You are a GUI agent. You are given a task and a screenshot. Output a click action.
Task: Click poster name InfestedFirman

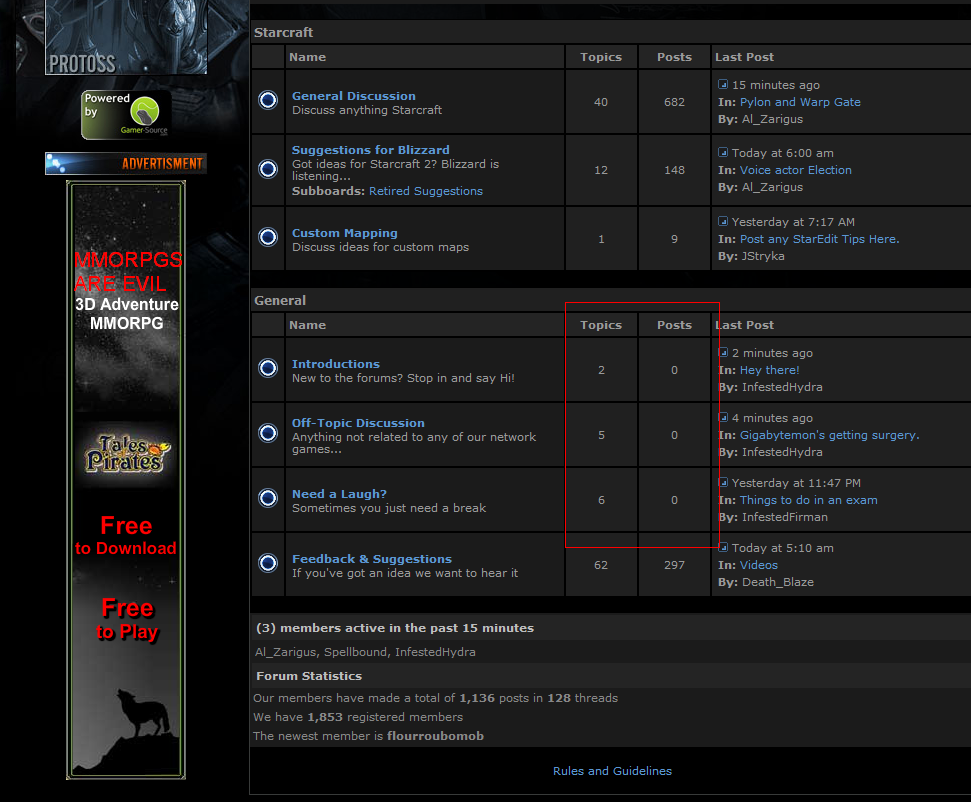785,517
